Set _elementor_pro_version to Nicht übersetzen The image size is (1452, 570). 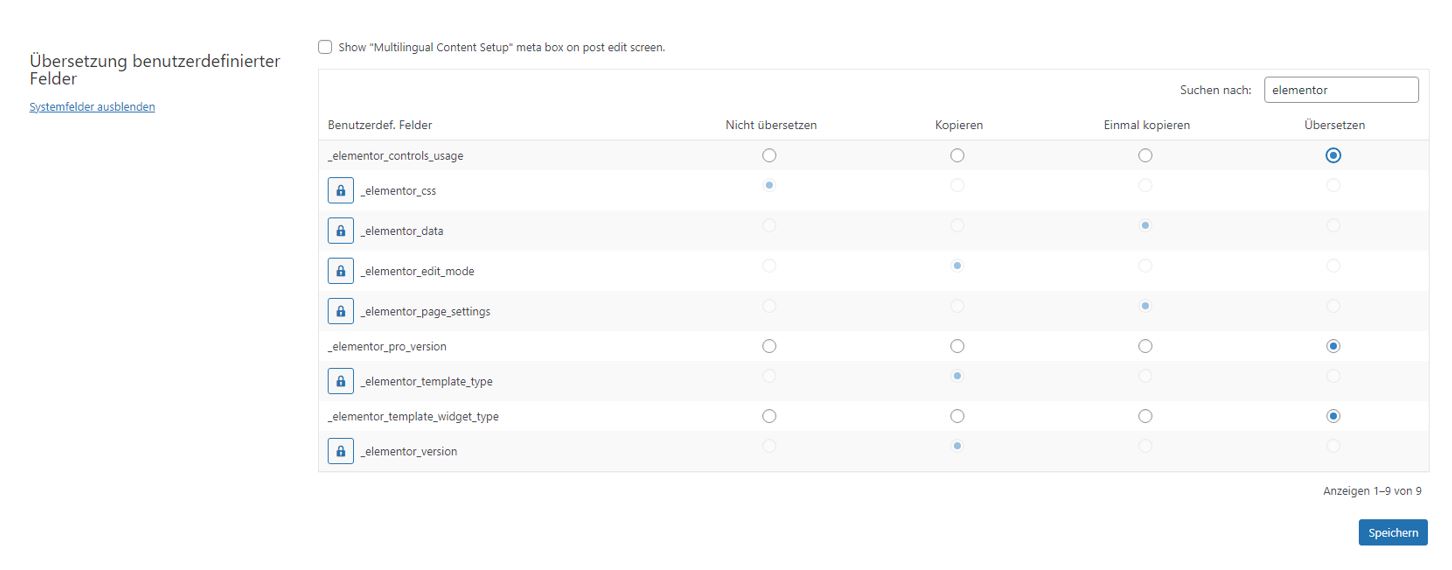[769, 346]
